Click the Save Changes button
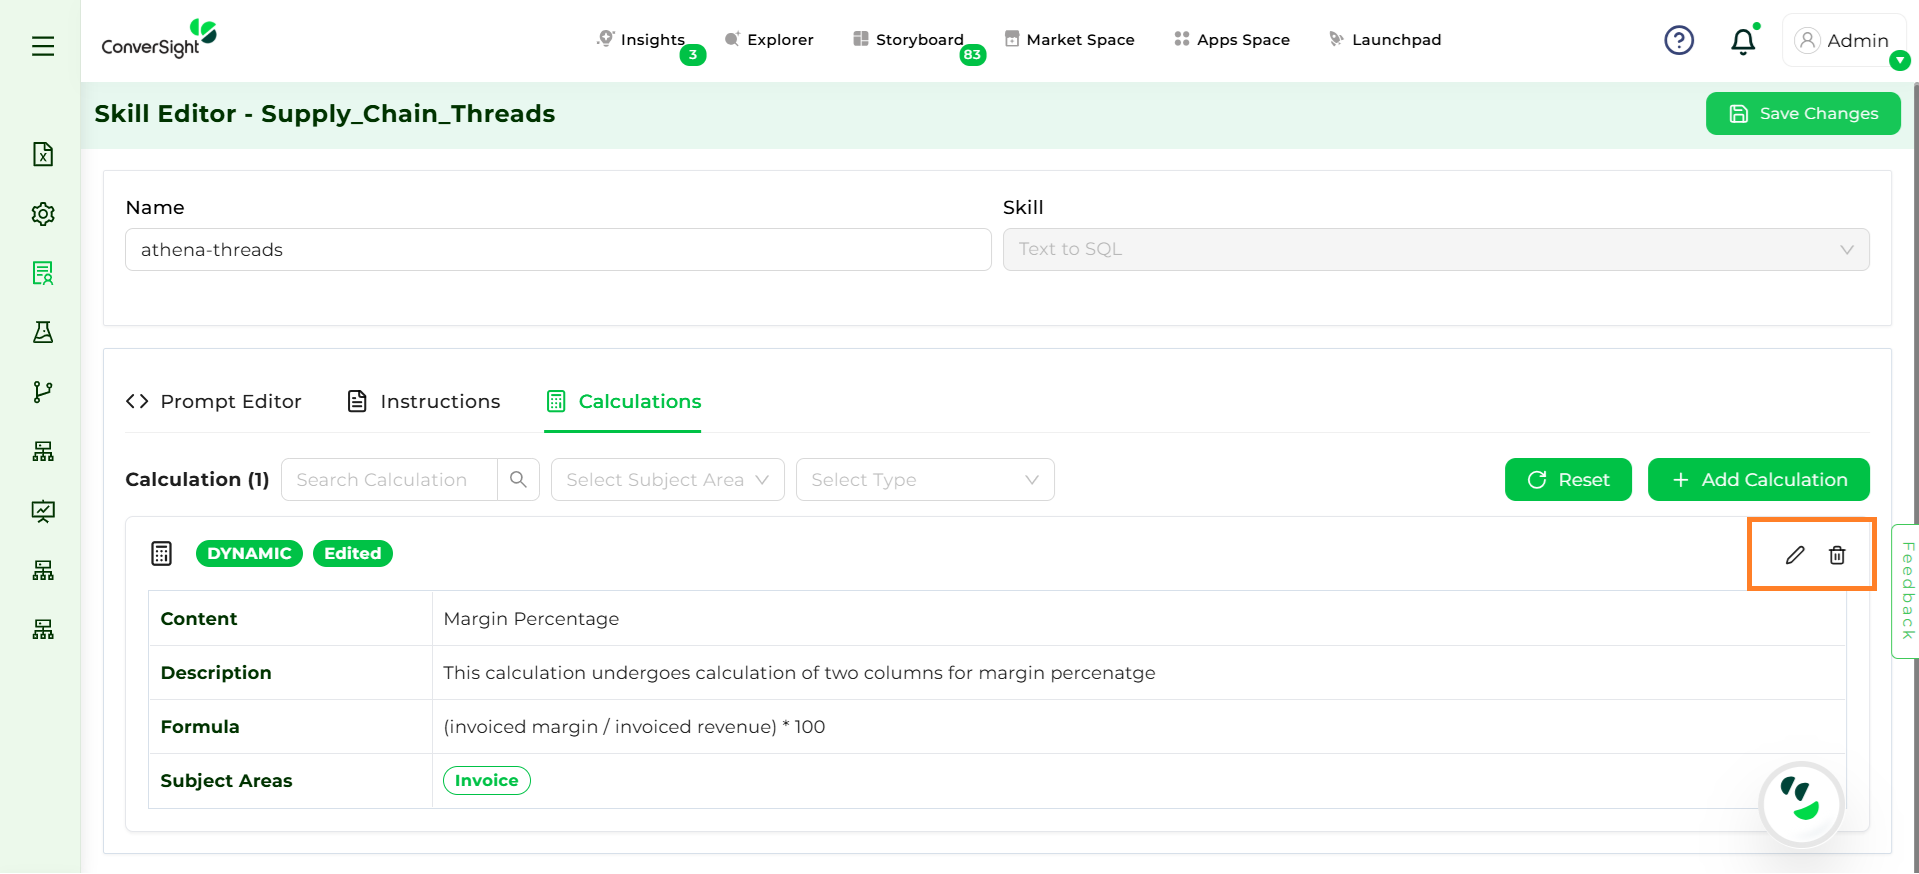This screenshot has width=1919, height=874. coord(1803,114)
